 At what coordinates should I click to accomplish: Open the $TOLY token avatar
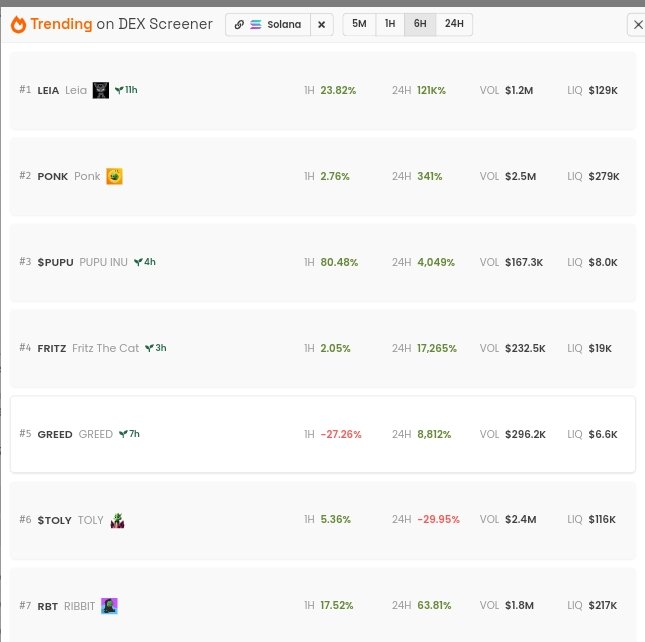pyautogui.click(x=117, y=520)
